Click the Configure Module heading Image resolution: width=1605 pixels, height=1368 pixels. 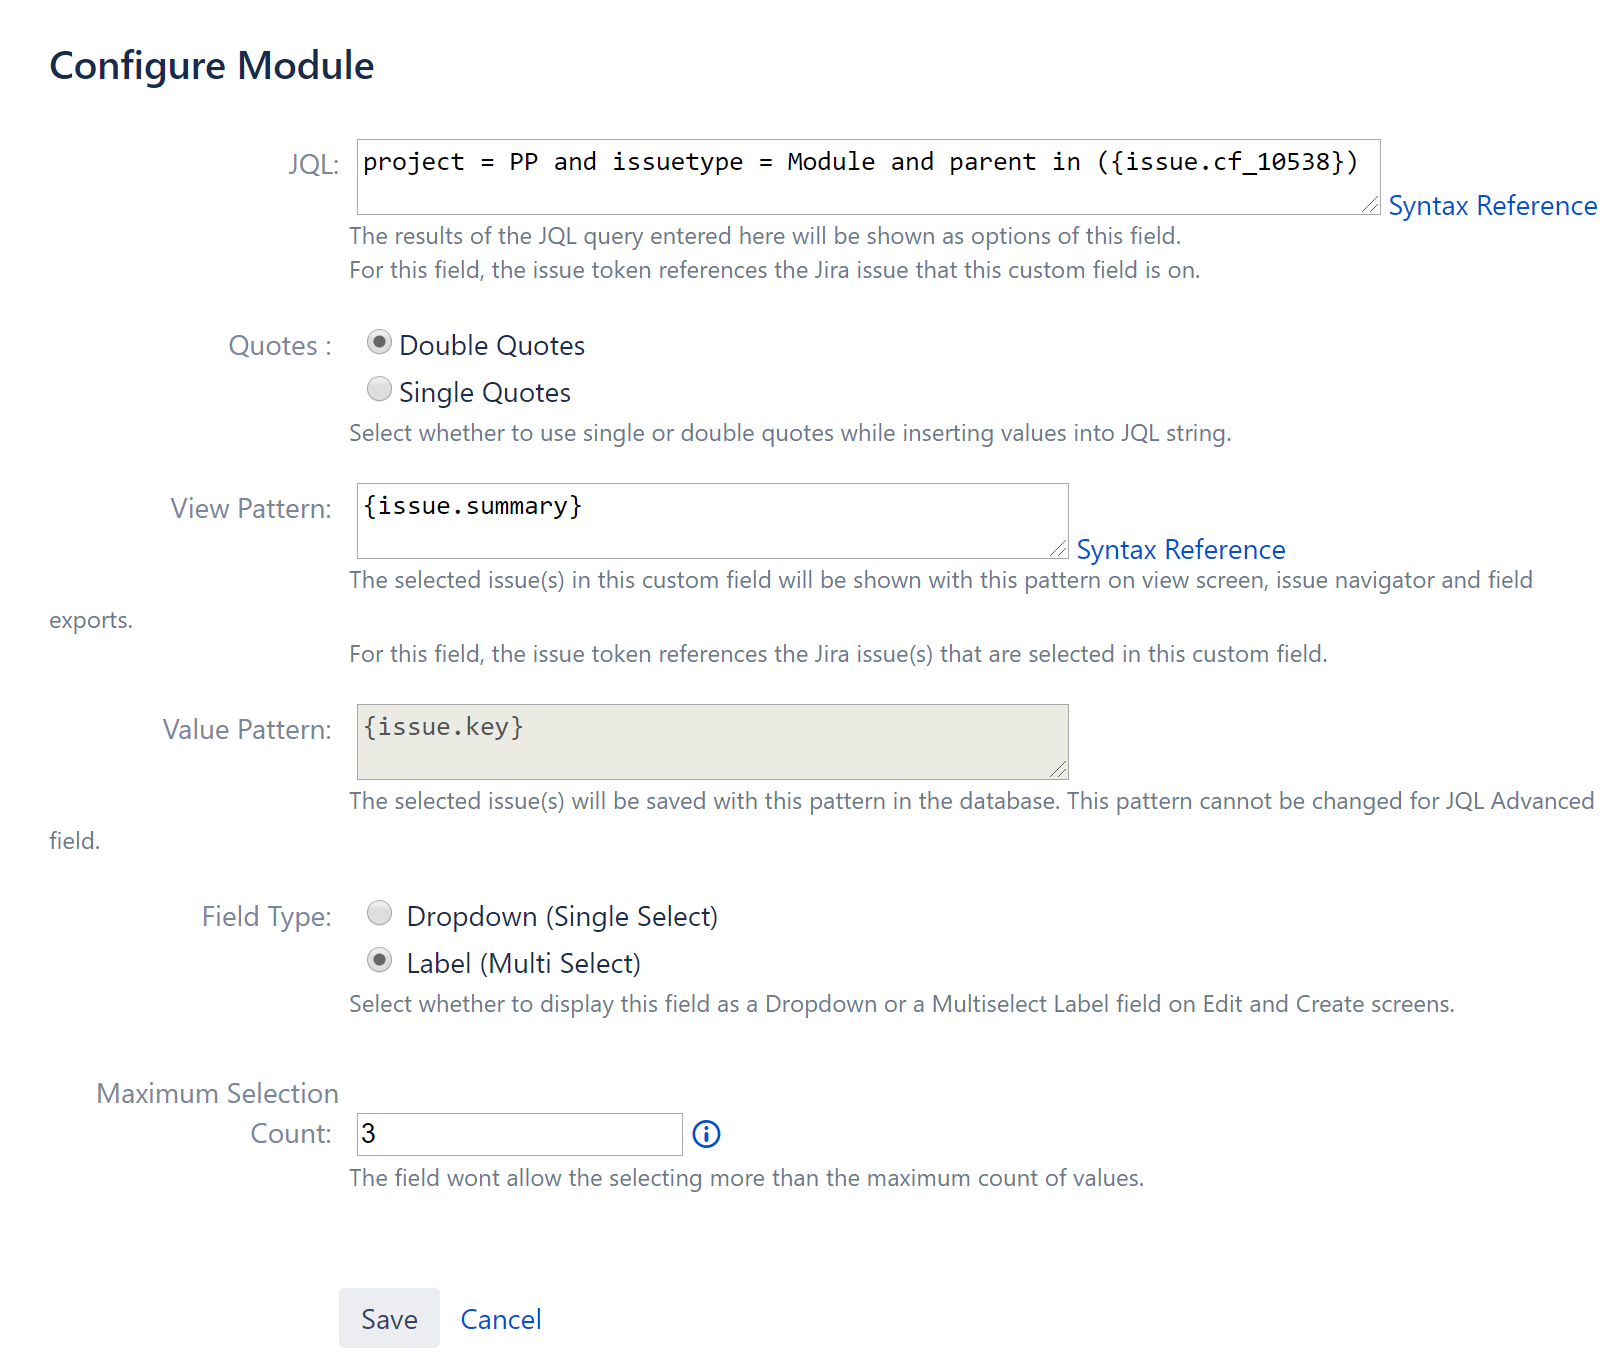point(211,65)
